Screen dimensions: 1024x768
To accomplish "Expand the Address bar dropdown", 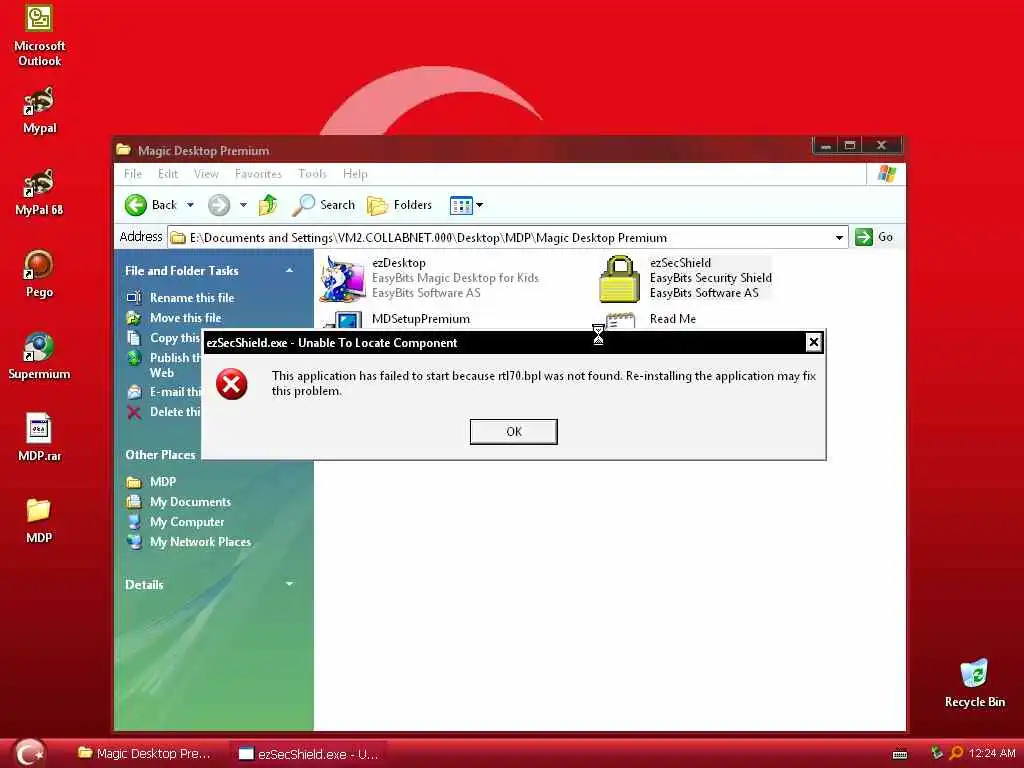I will tap(839, 238).
